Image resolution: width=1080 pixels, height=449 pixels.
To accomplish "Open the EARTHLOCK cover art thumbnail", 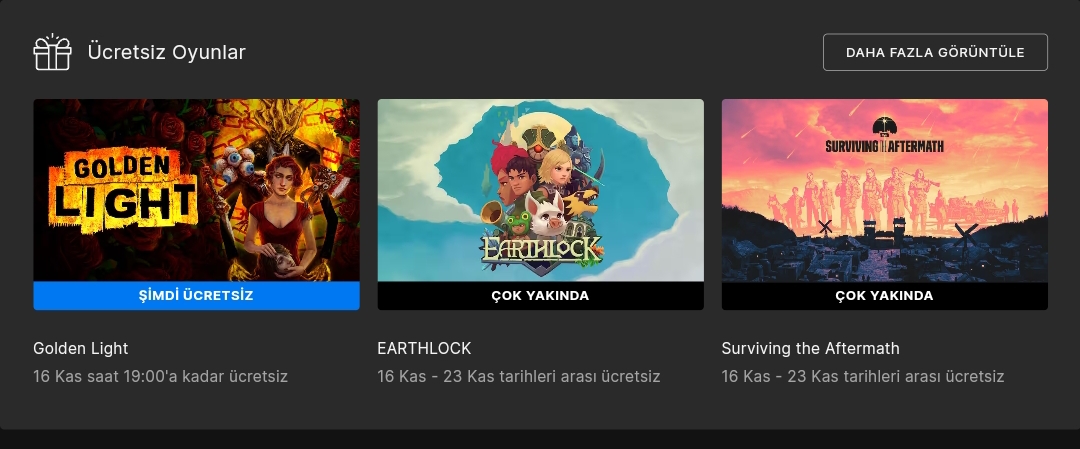I will point(541,190).
